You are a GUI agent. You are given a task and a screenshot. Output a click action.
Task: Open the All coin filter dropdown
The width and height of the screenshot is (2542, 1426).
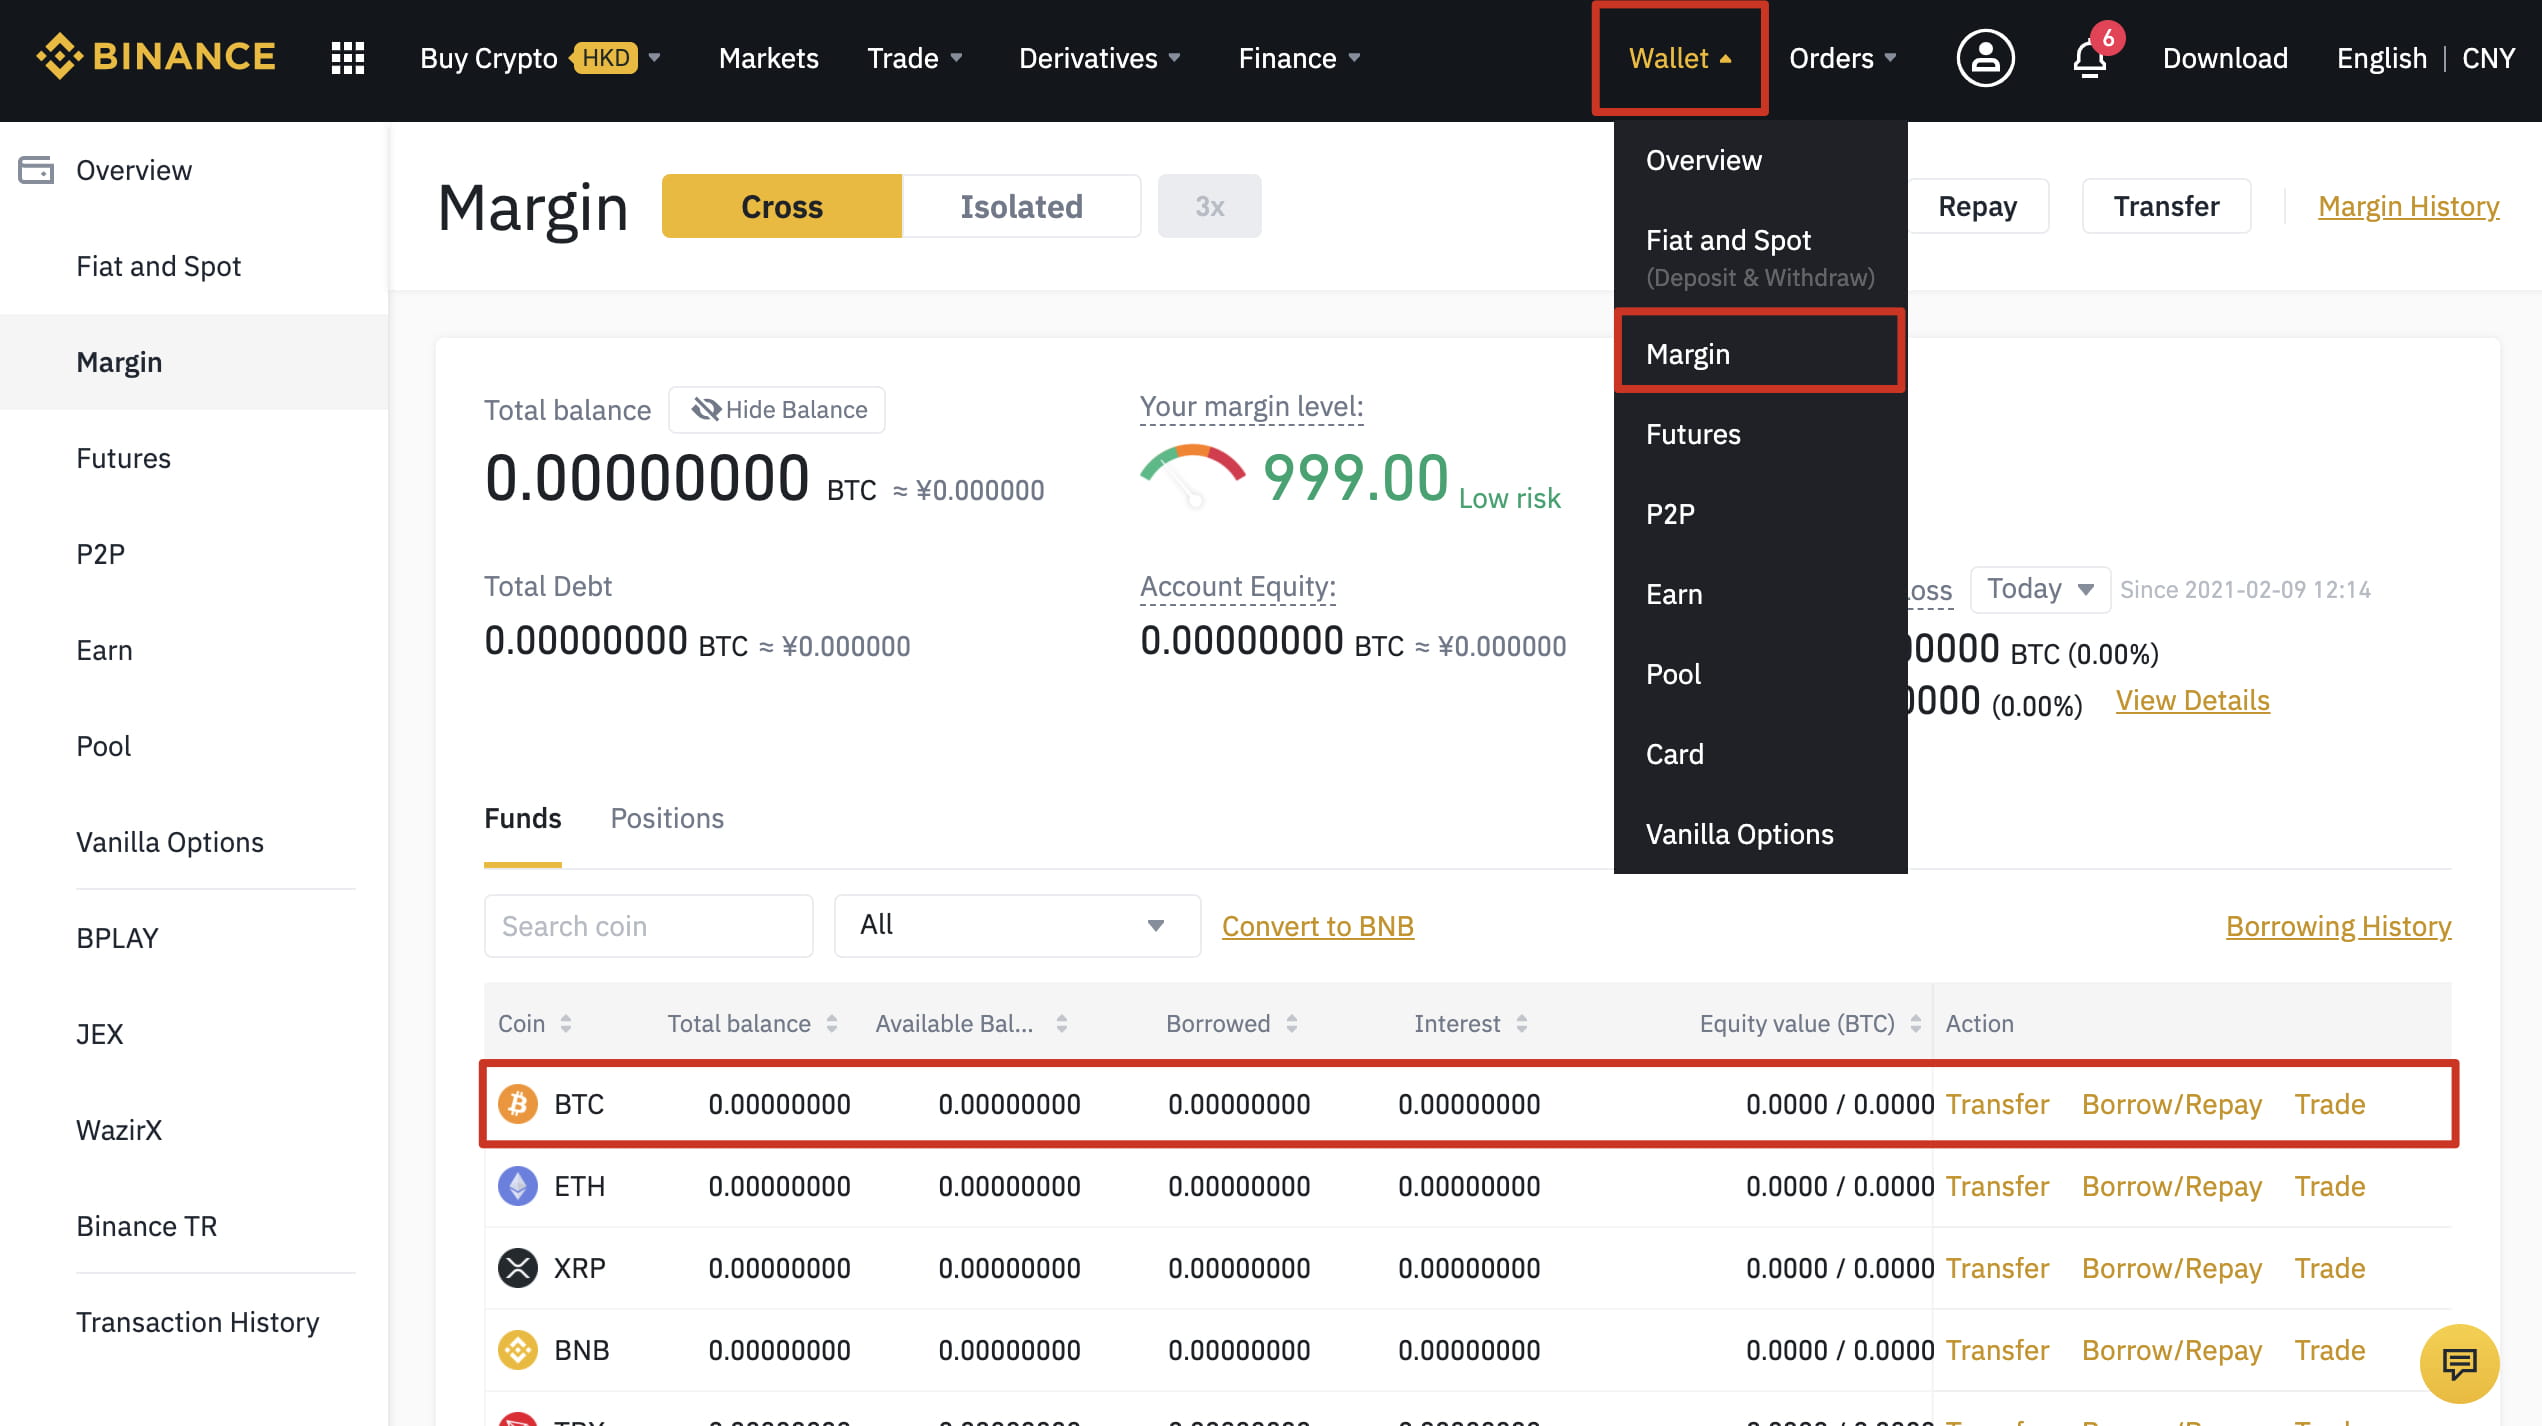click(1017, 925)
